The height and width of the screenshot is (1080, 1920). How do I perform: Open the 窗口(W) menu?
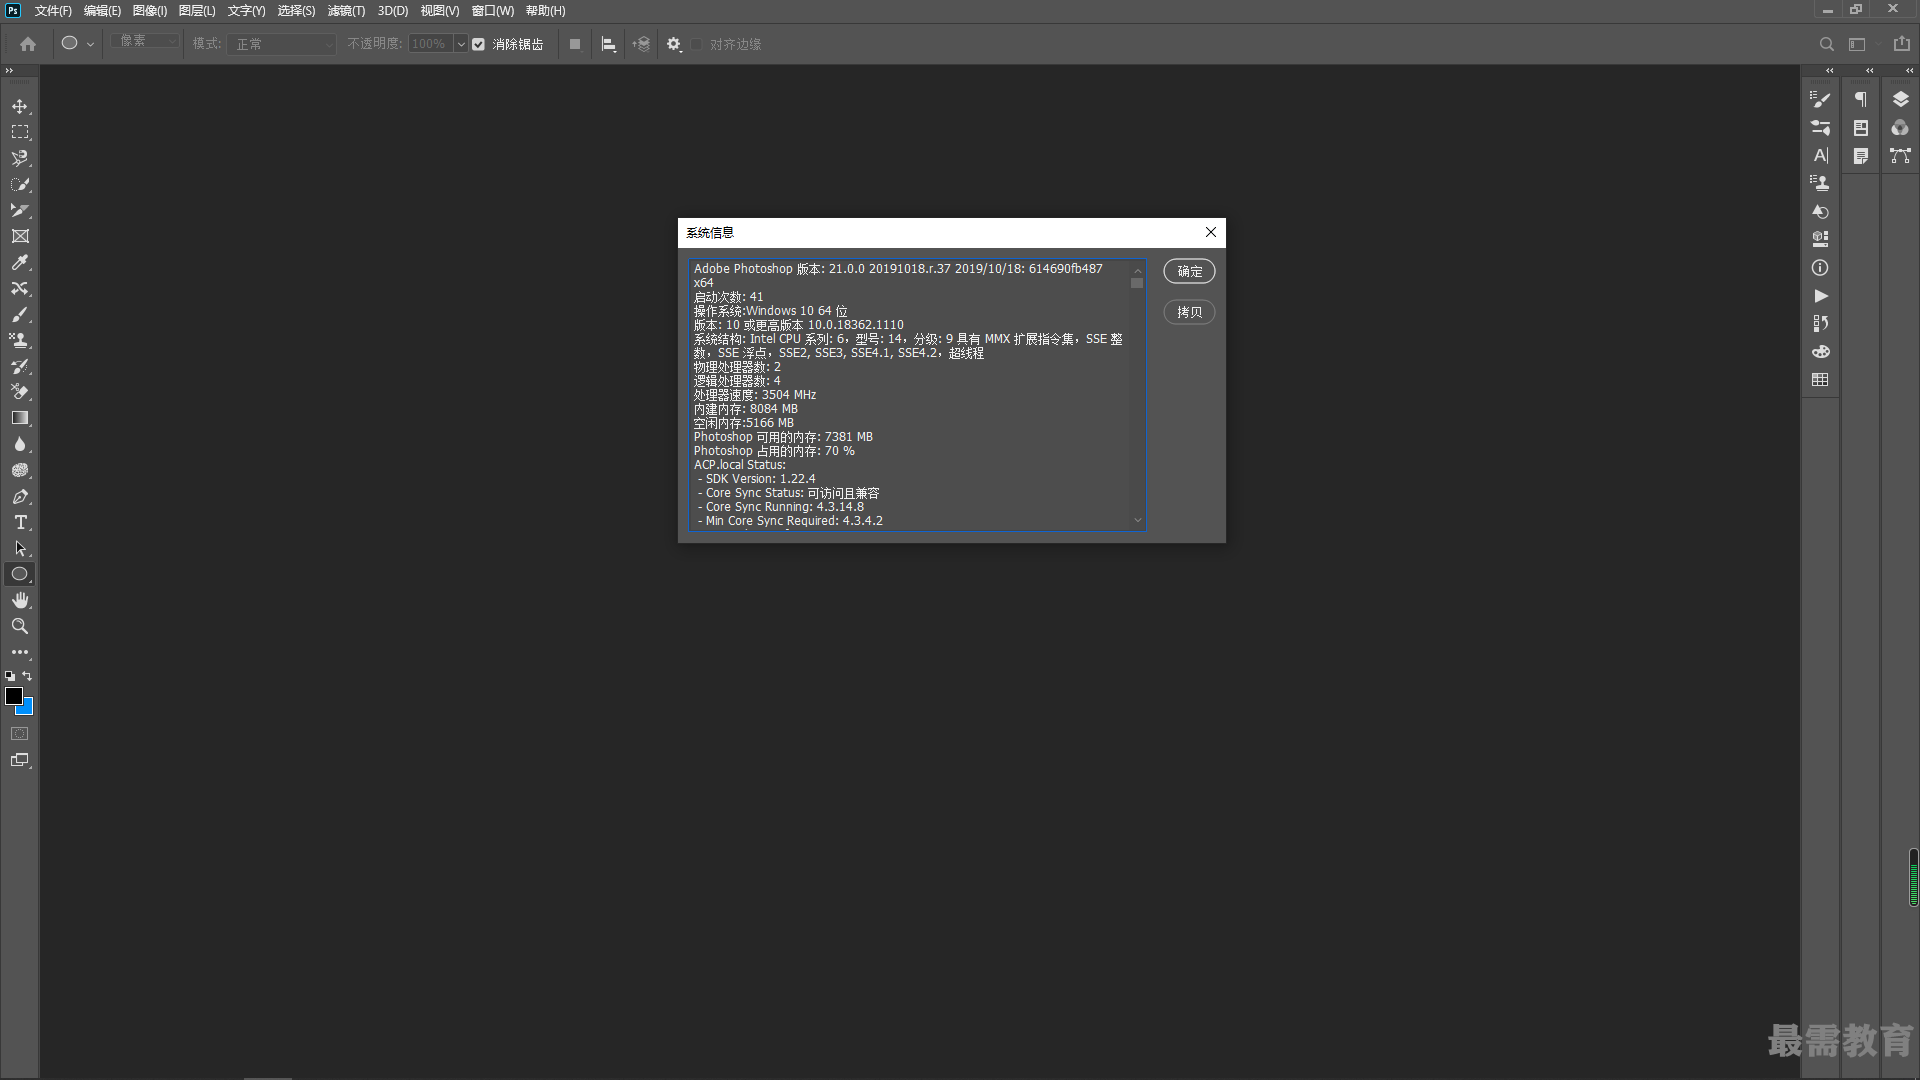click(x=493, y=11)
